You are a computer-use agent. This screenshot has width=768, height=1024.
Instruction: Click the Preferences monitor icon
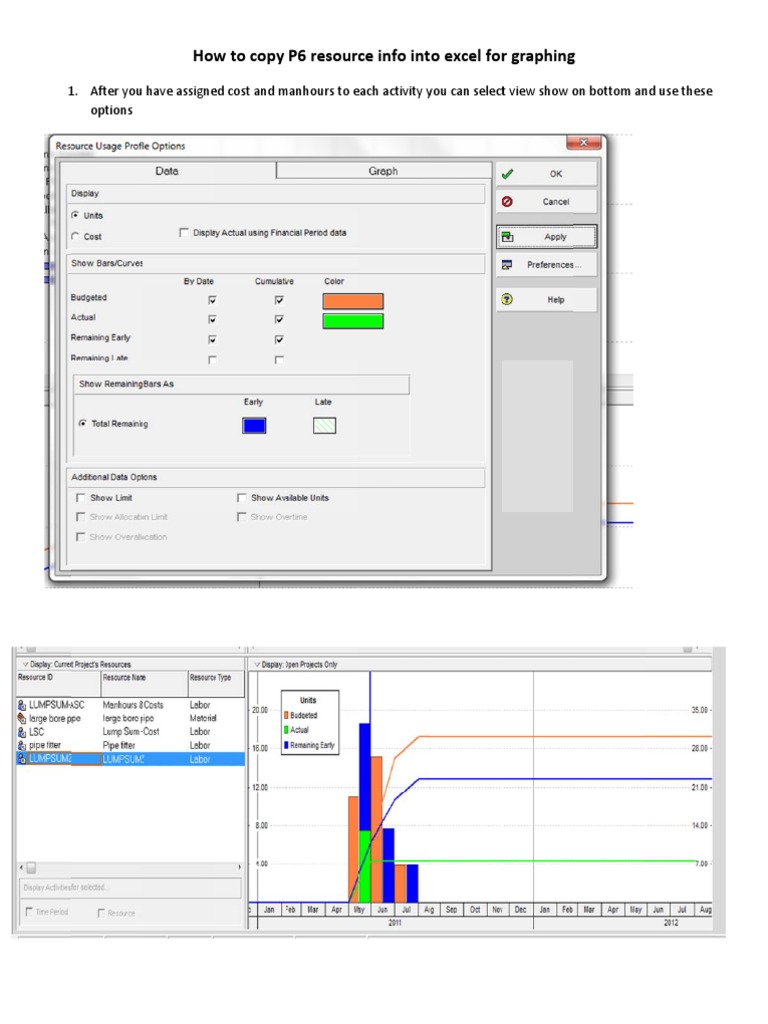pos(507,265)
